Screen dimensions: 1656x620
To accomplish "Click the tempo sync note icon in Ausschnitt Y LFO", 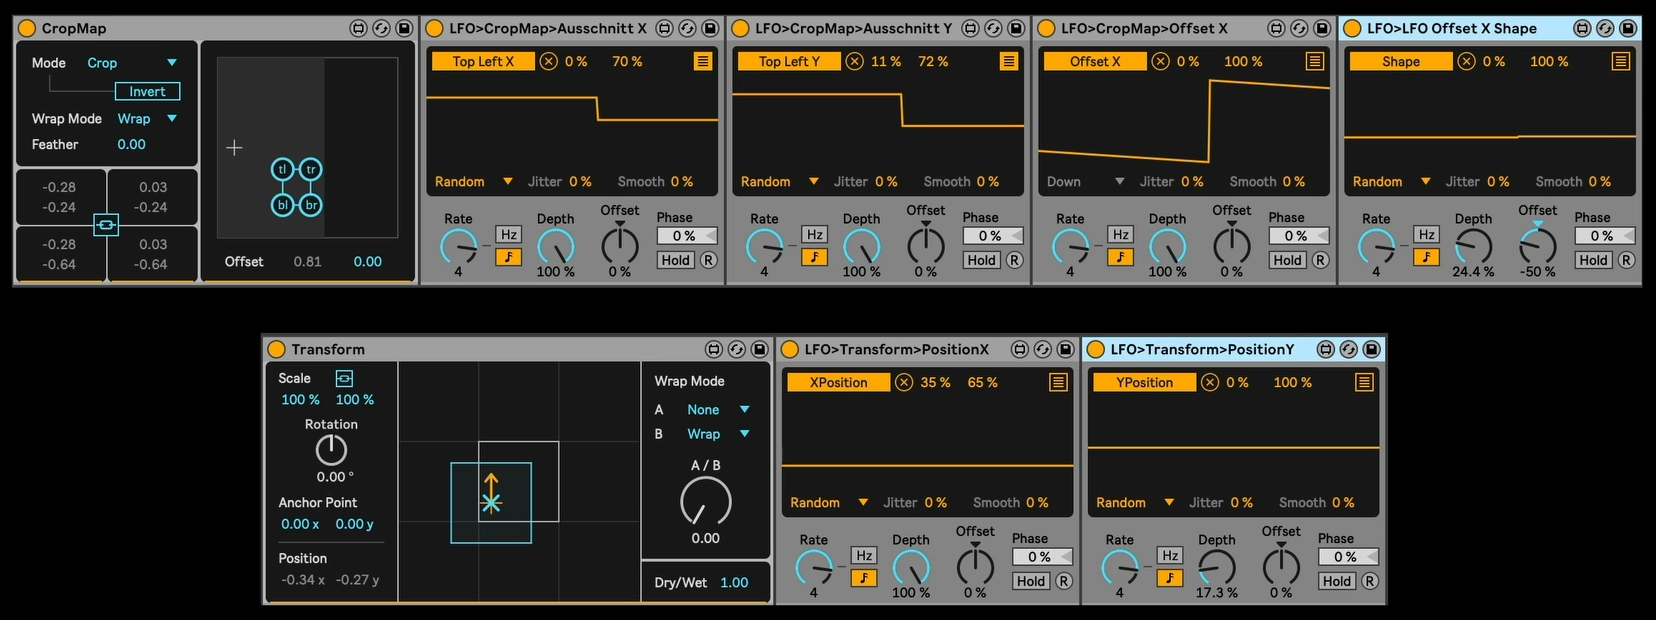I will tap(814, 258).
